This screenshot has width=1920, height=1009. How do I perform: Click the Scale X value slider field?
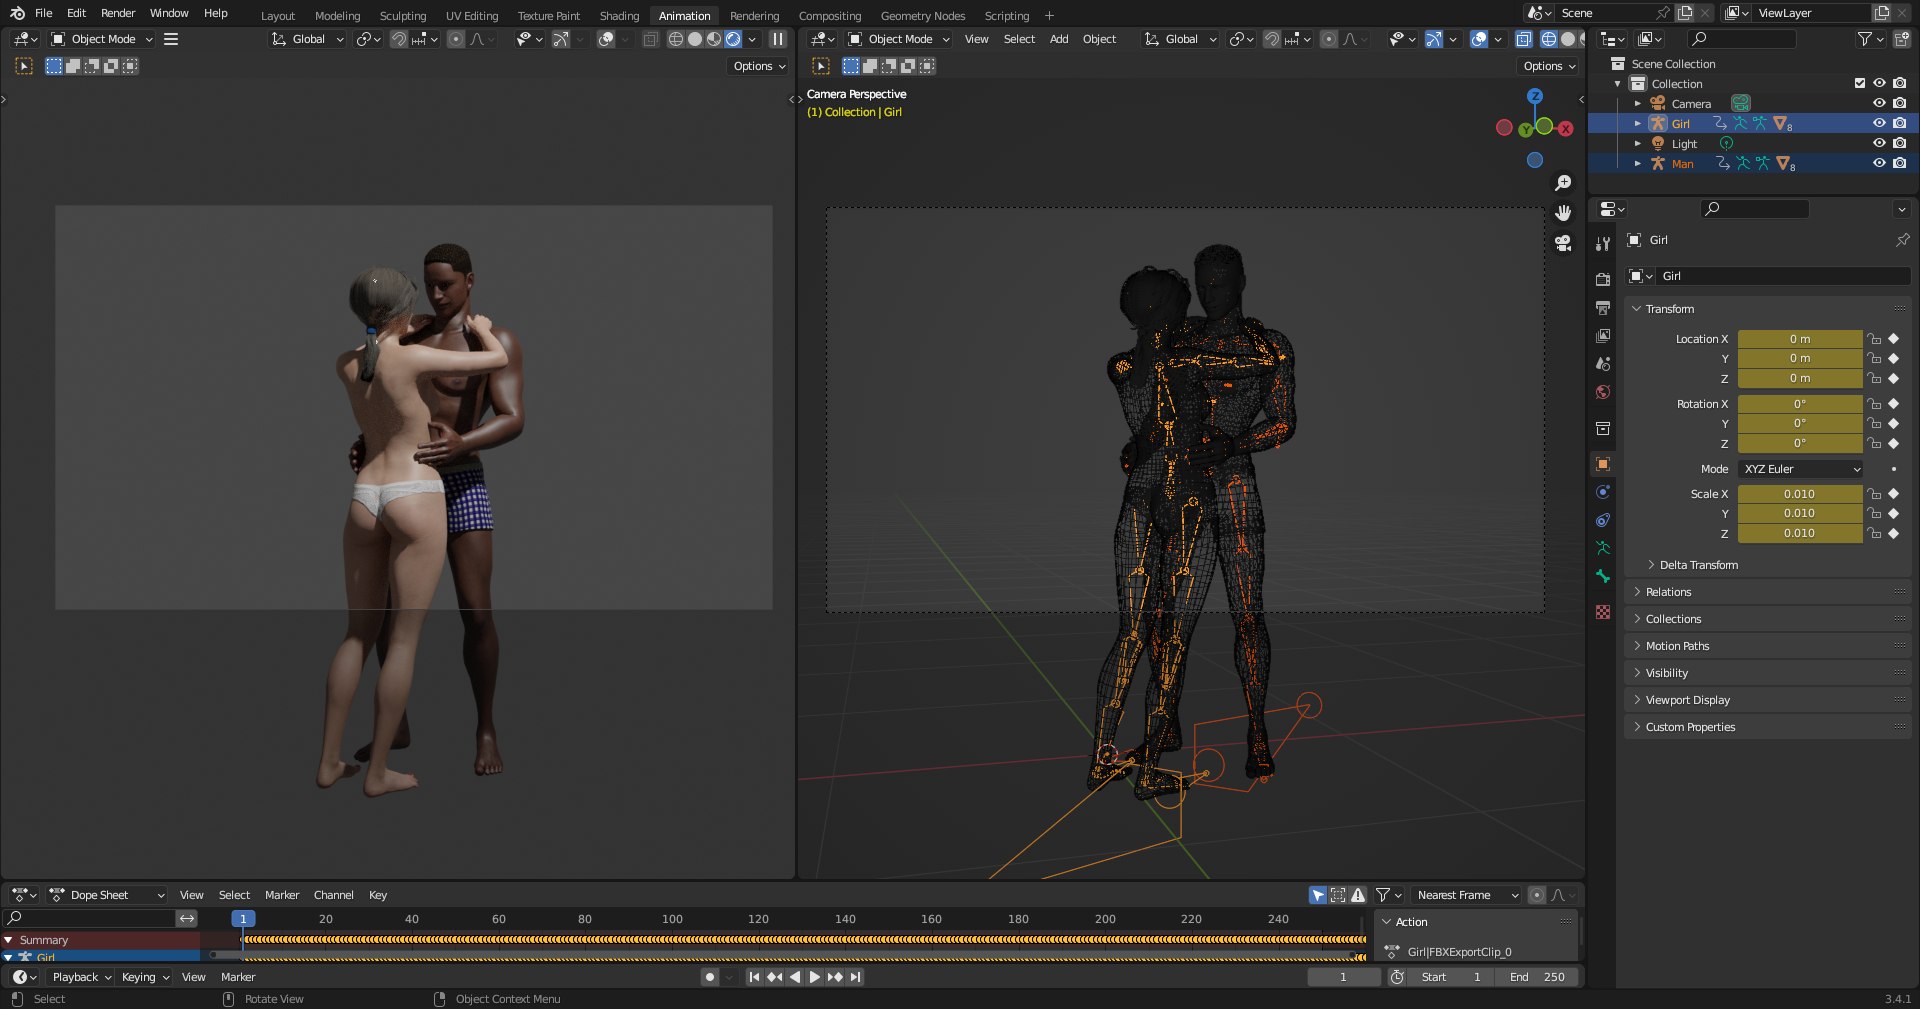tap(1799, 494)
